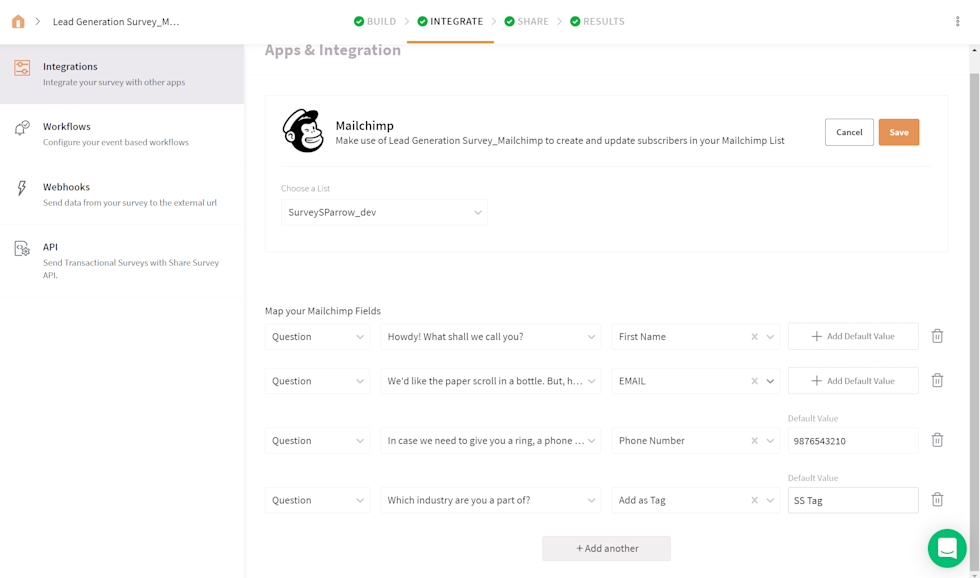The height and width of the screenshot is (578, 980).
Task: Open the API section via its sidebar icon
Action: click(x=21, y=250)
